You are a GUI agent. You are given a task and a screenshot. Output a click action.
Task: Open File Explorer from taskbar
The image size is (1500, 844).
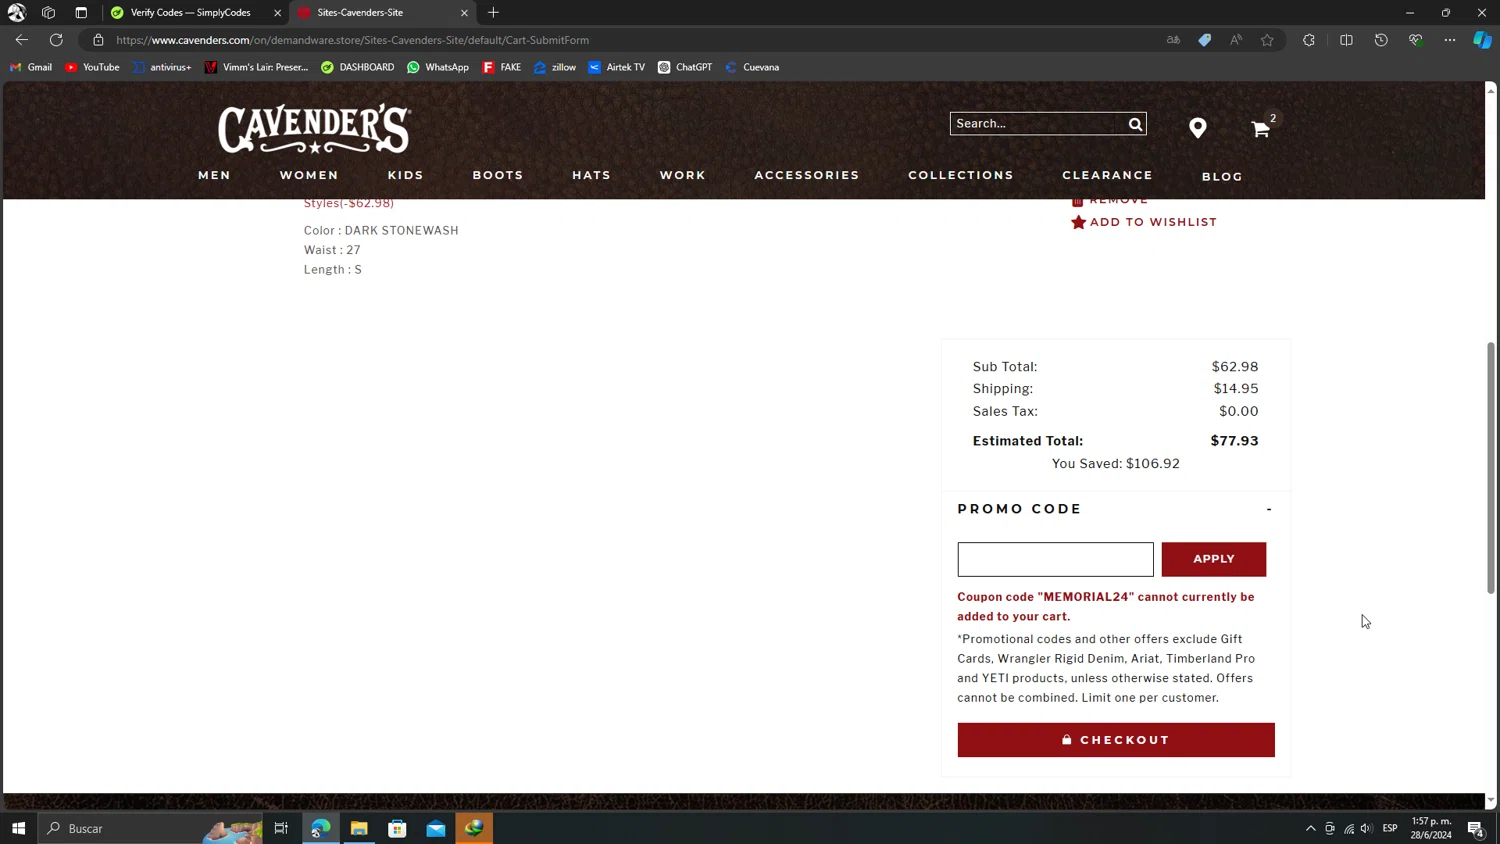(359, 828)
